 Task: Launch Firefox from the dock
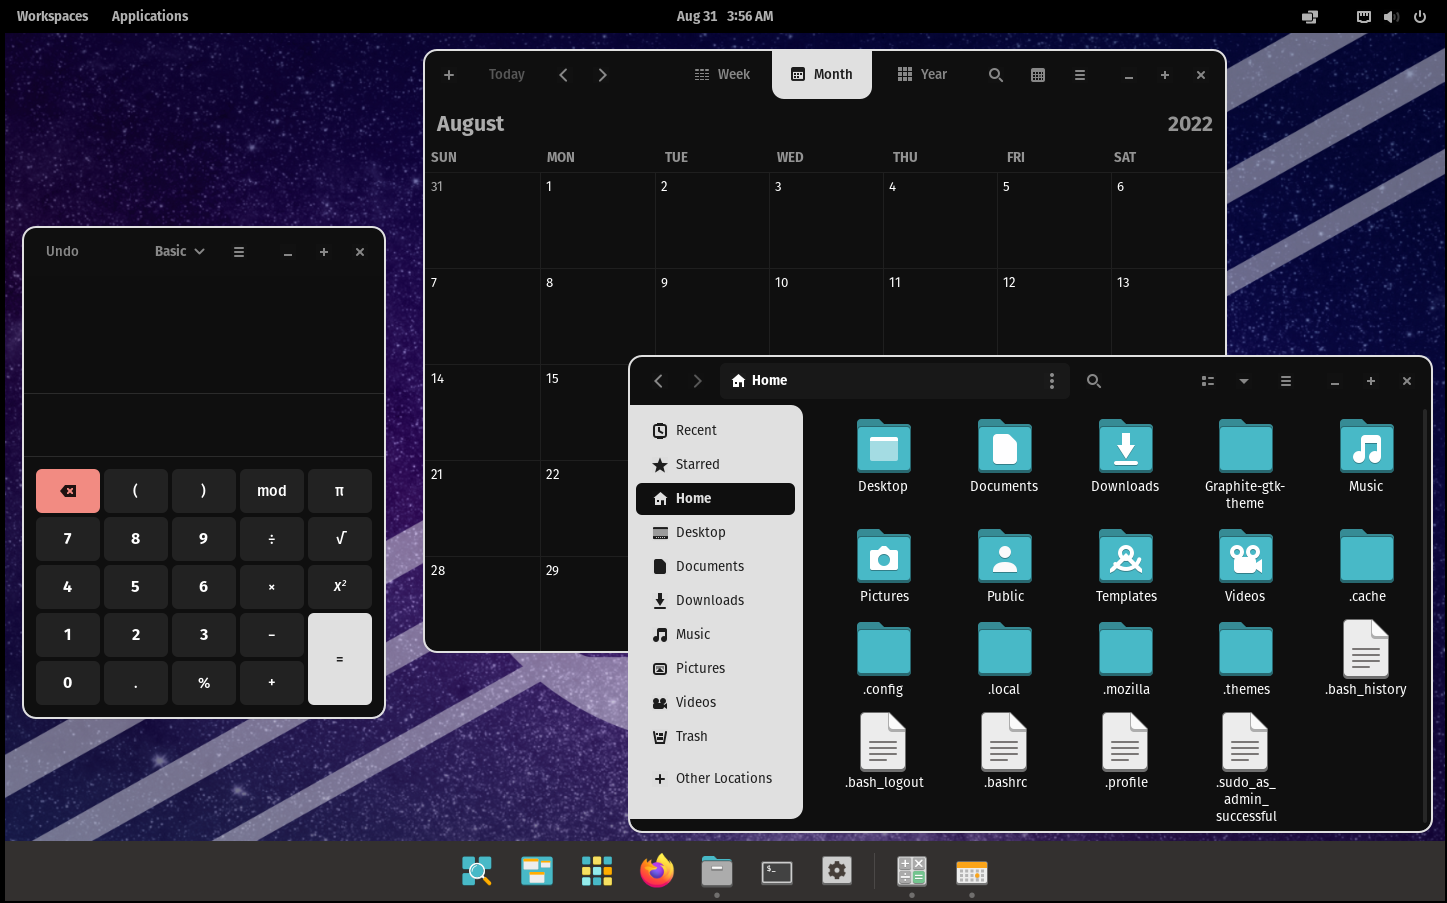(657, 871)
